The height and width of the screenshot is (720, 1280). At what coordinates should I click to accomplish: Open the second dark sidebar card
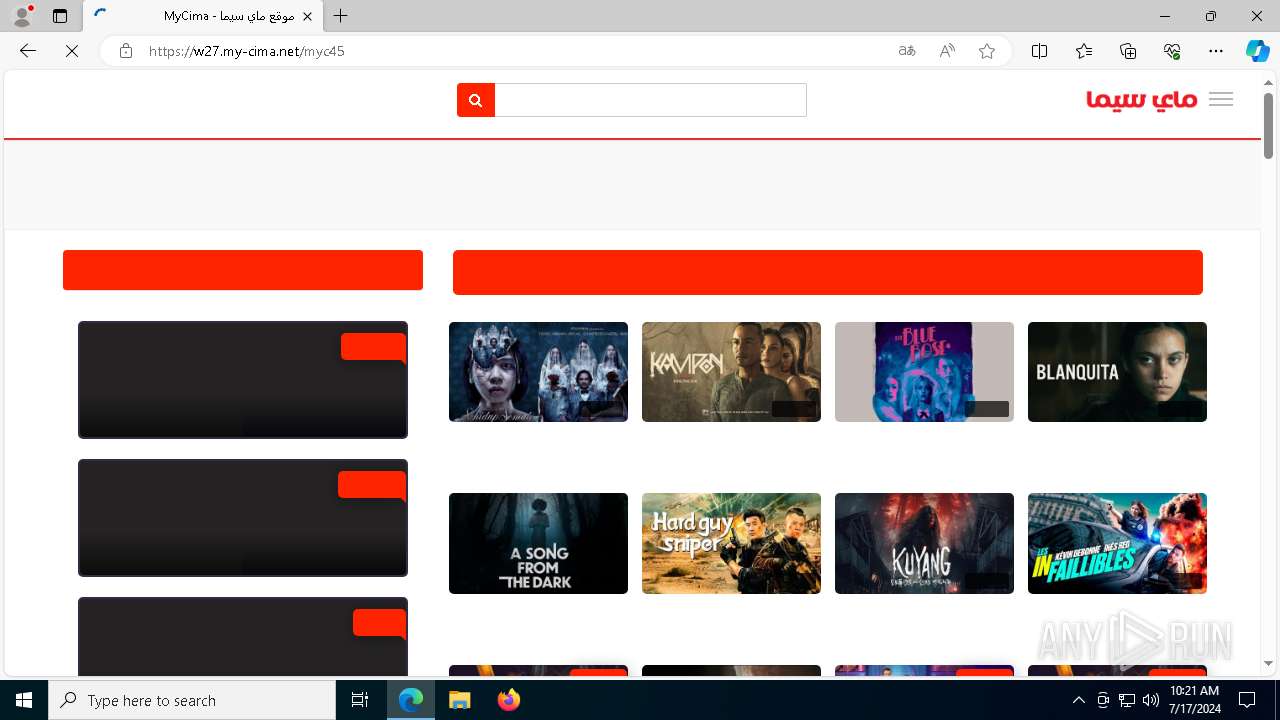coord(243,518)
